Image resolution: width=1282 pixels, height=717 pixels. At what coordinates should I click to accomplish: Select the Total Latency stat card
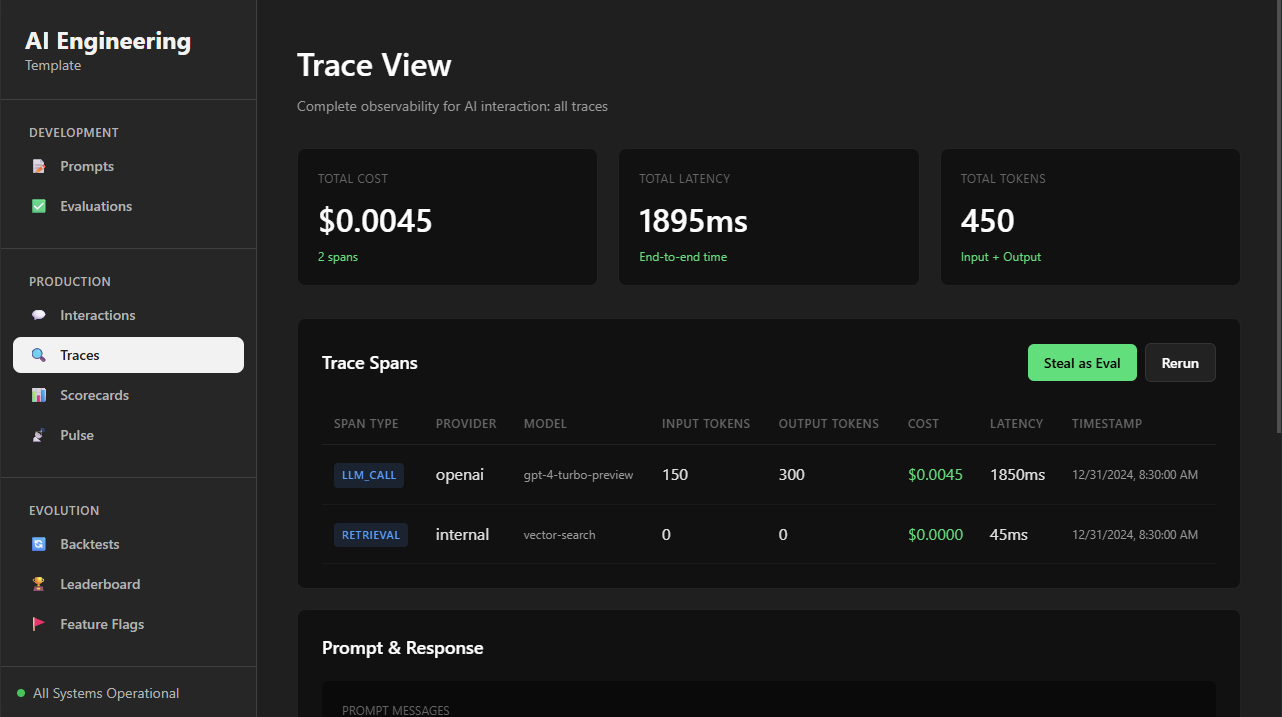coord(768,216)
